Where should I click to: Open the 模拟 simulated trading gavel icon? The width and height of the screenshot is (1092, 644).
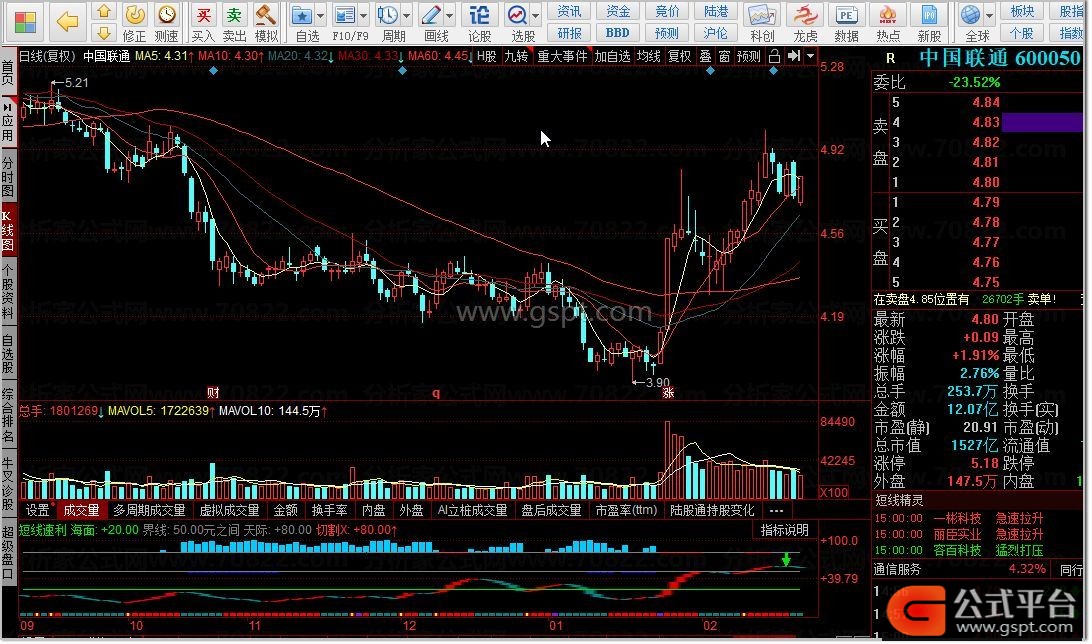[266, 22]
